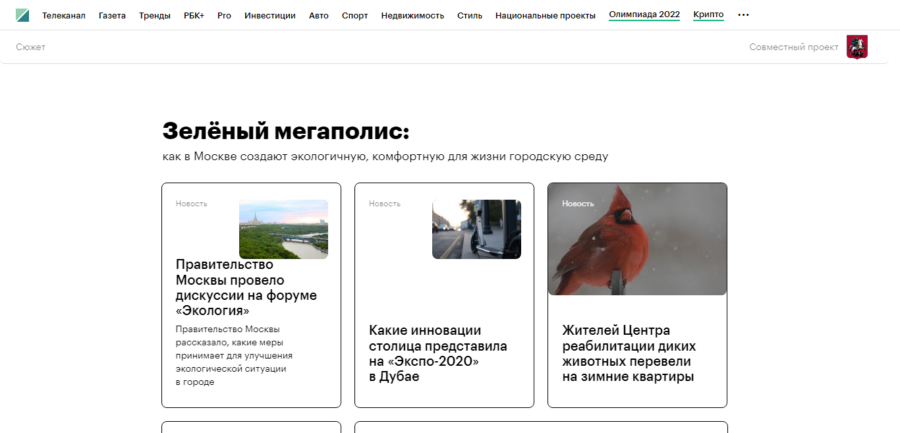Open Национальные проекты
The height and width of the screenshot is (433, 900).
point(545,16)
